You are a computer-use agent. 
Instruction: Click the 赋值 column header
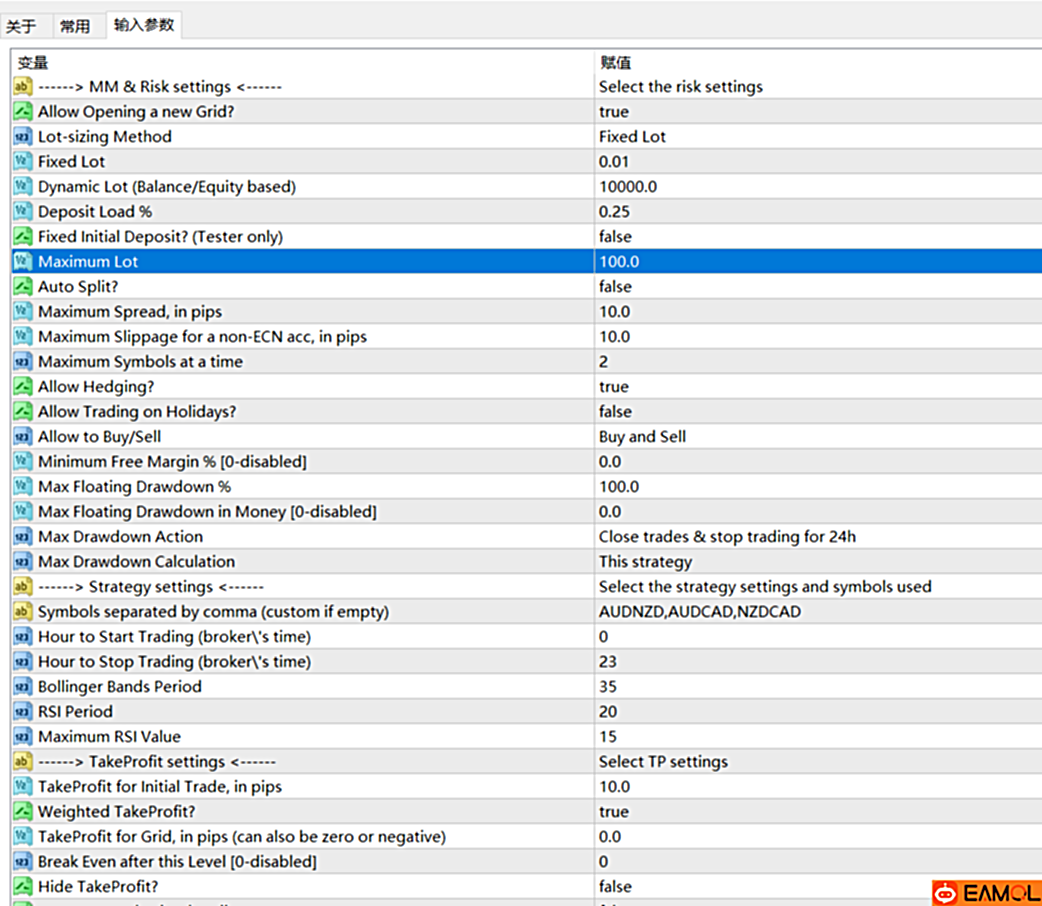614,63
